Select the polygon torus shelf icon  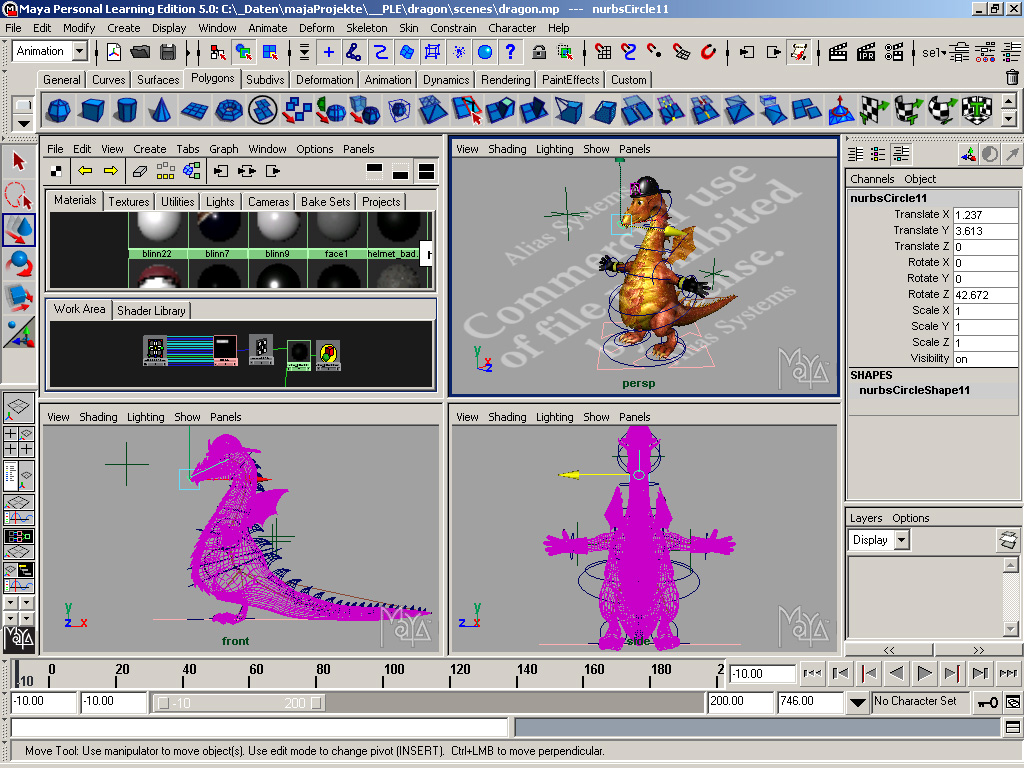pyautogui.click(x=229, y=109)
